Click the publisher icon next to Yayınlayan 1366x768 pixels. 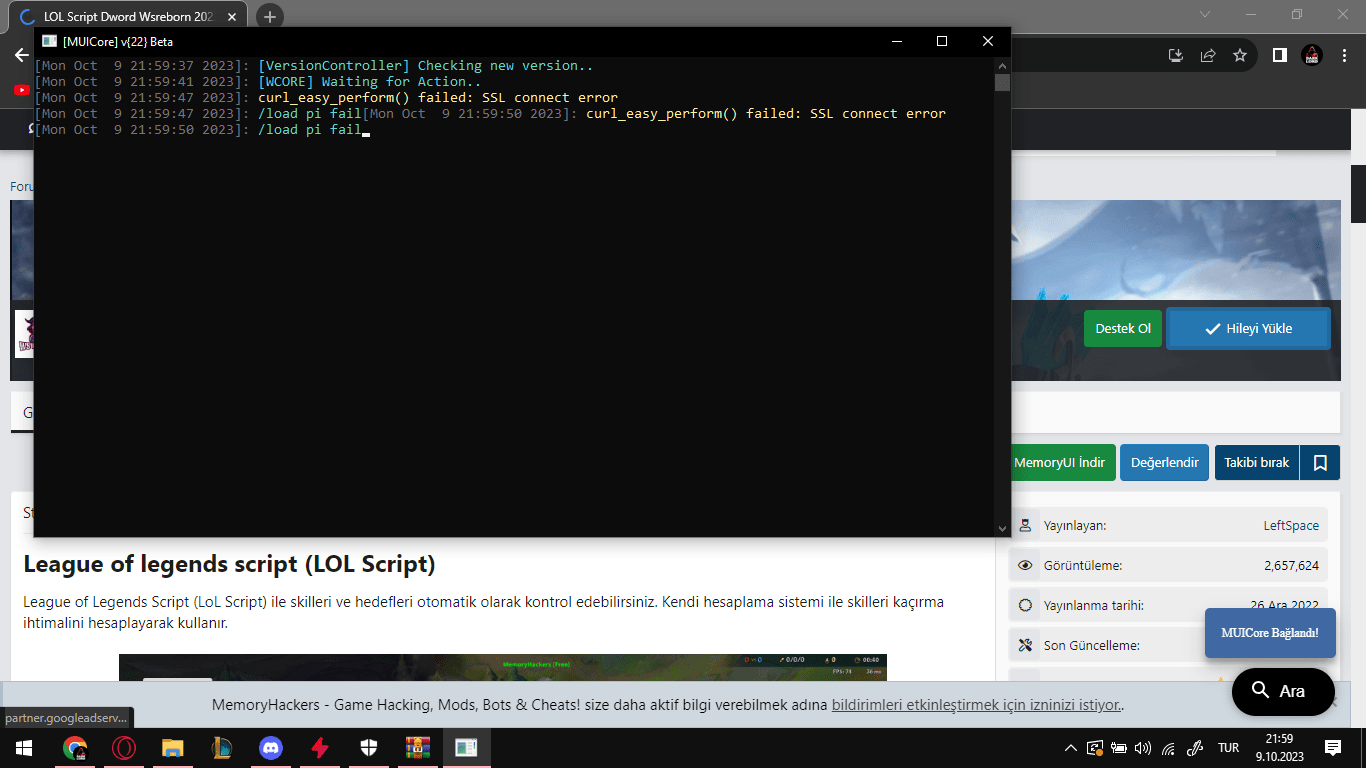1025,525
